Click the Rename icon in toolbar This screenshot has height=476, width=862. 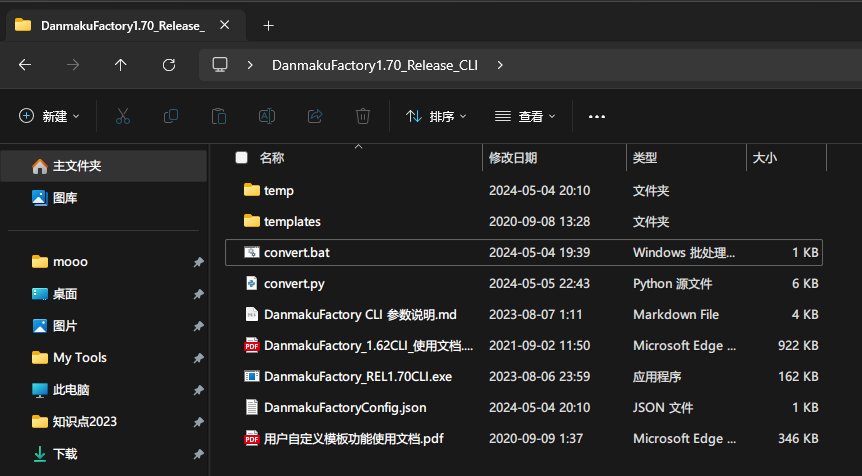tap(267, 116)
